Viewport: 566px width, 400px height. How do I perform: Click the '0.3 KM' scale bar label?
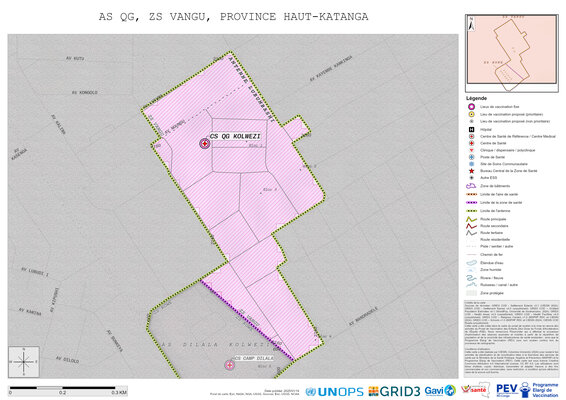(119, 392)
